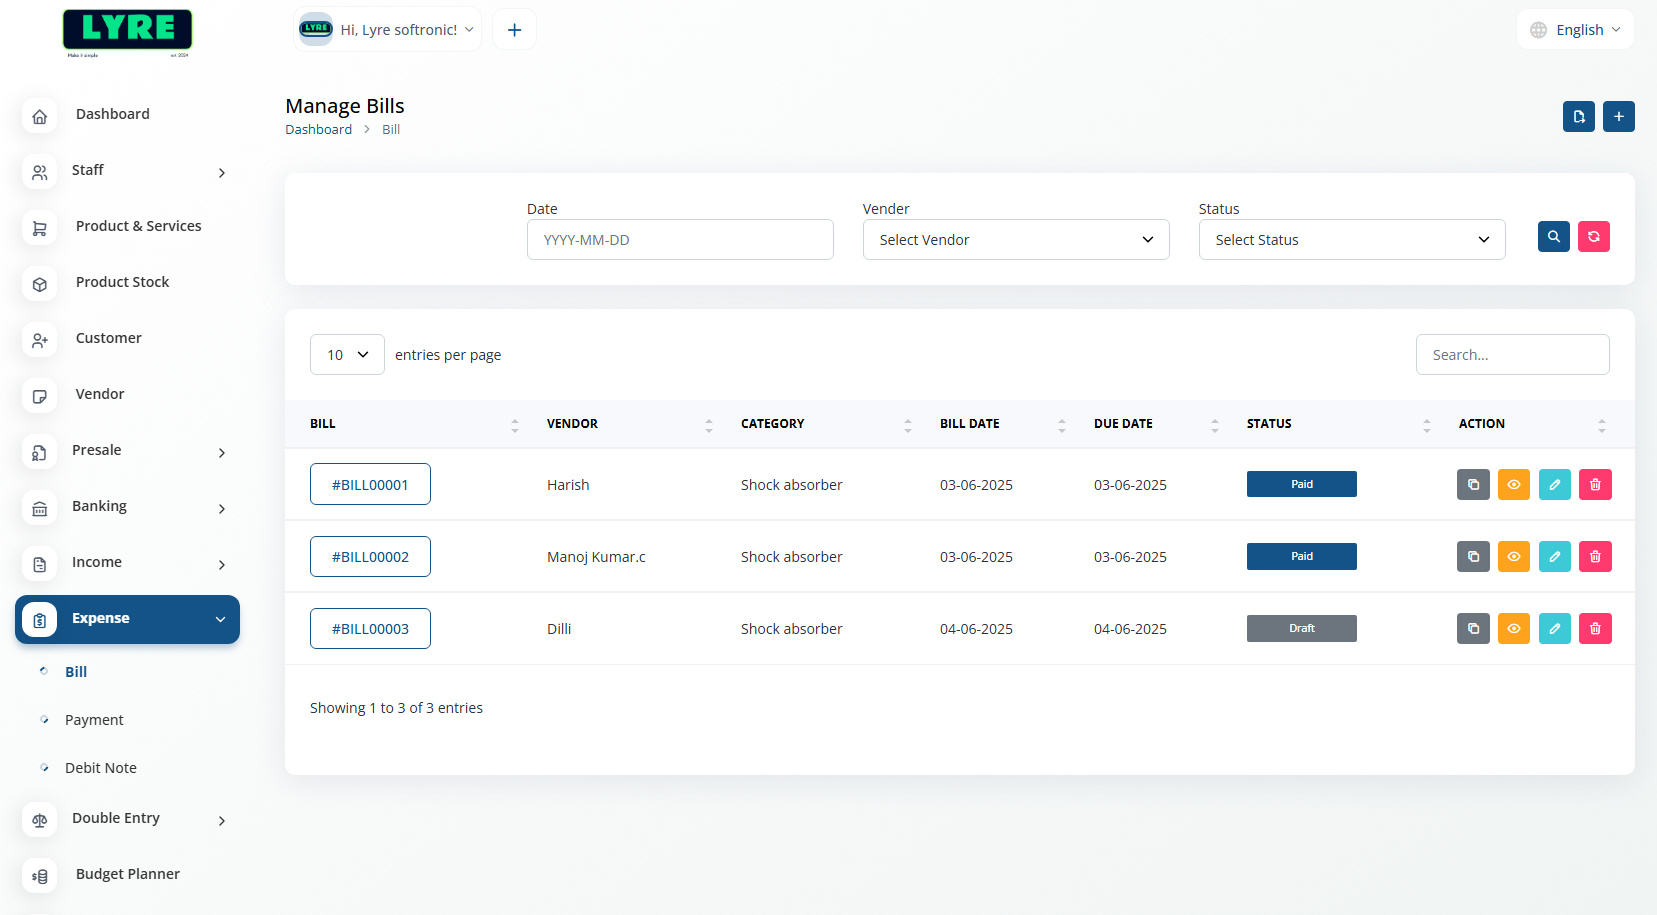Click the create new bill plus icon
Image resolution: width=1657 pixels, height=915 pixels.
pyautogui.click(x=1618, y=117)
